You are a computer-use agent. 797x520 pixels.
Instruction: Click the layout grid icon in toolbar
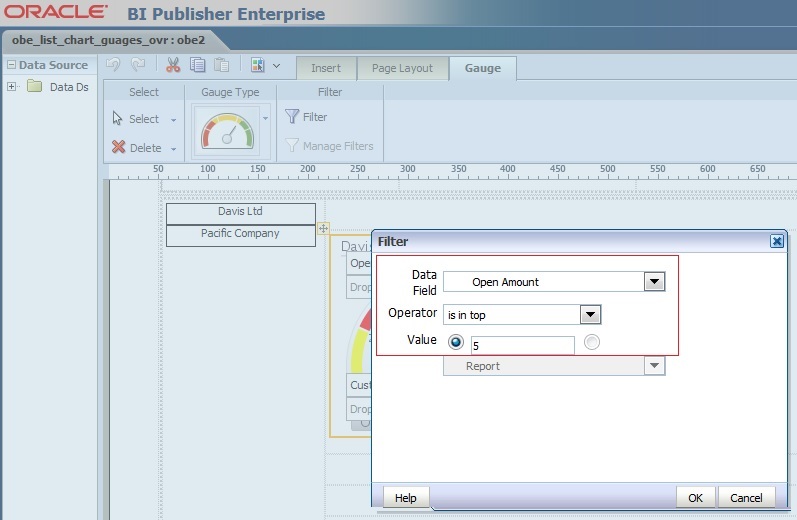(x=258, y=65)
